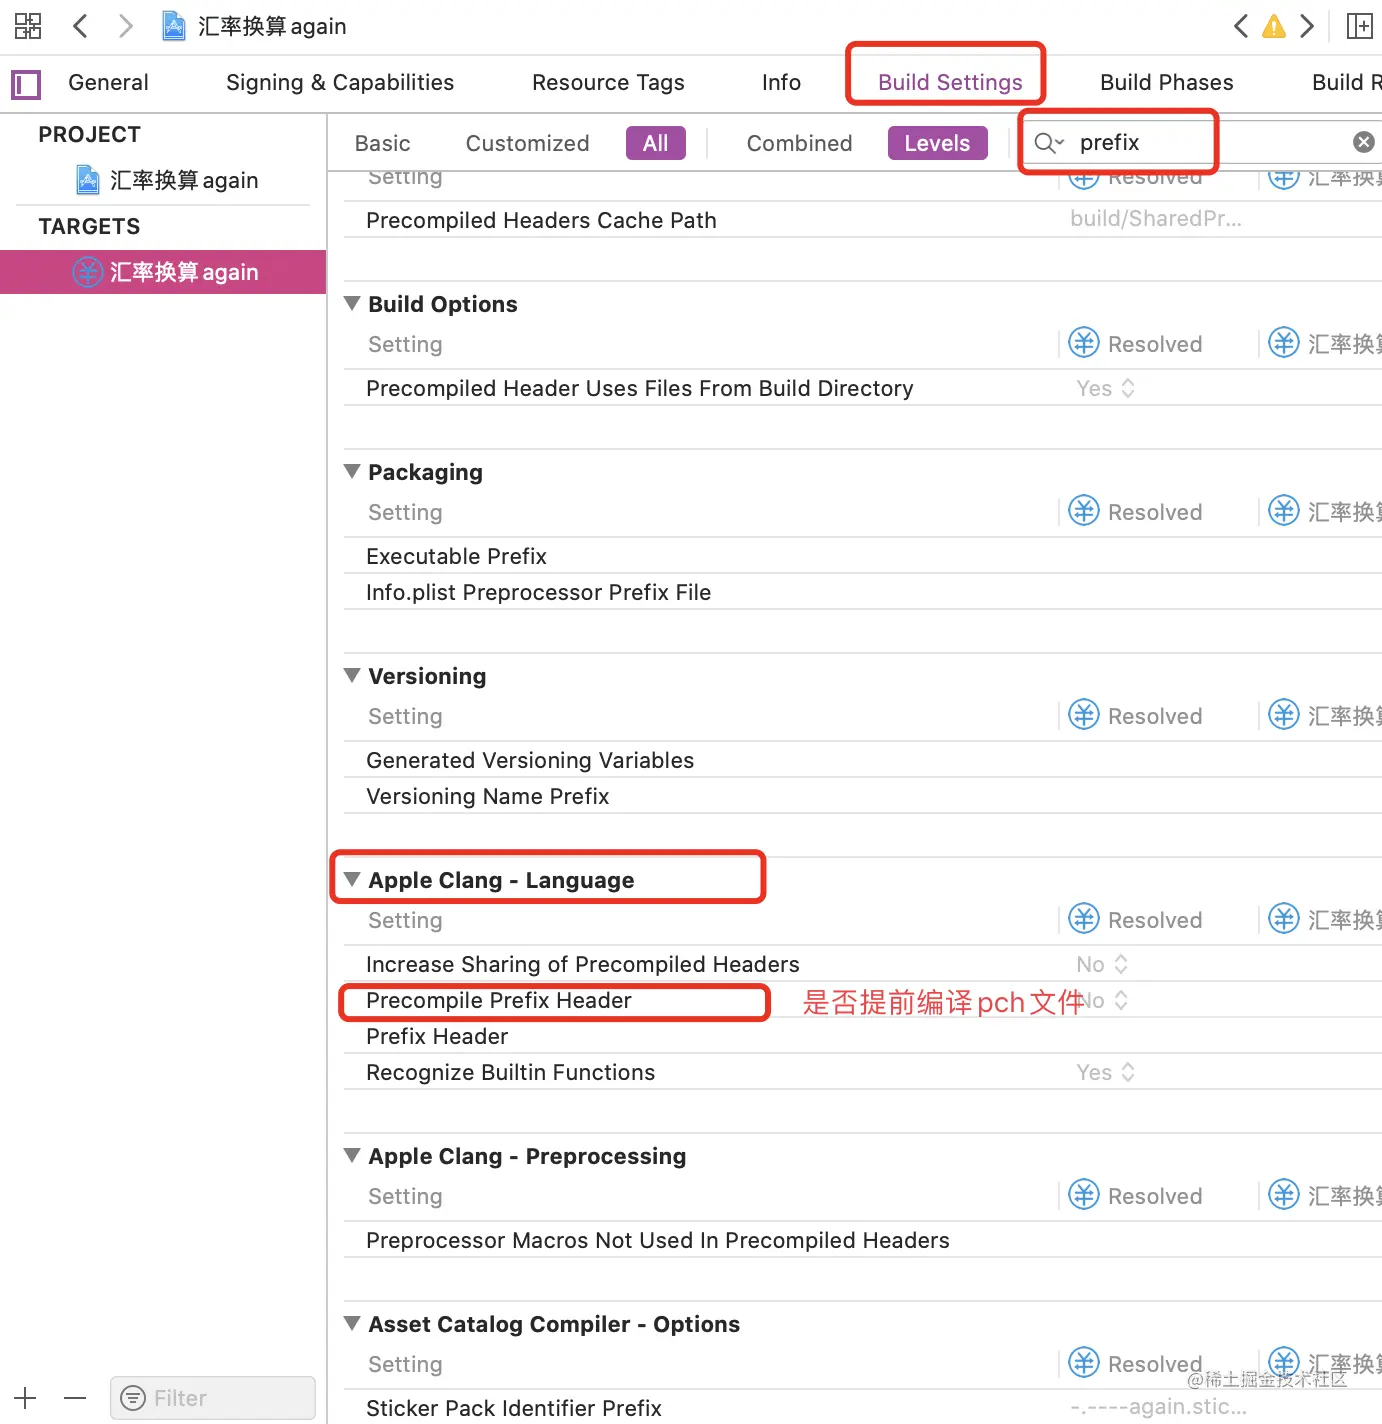Click Resolved column icon under Apple Clang - Preprocessing
This screenshot has width=1382, height=1424.
click(x=1084, y=1195)
